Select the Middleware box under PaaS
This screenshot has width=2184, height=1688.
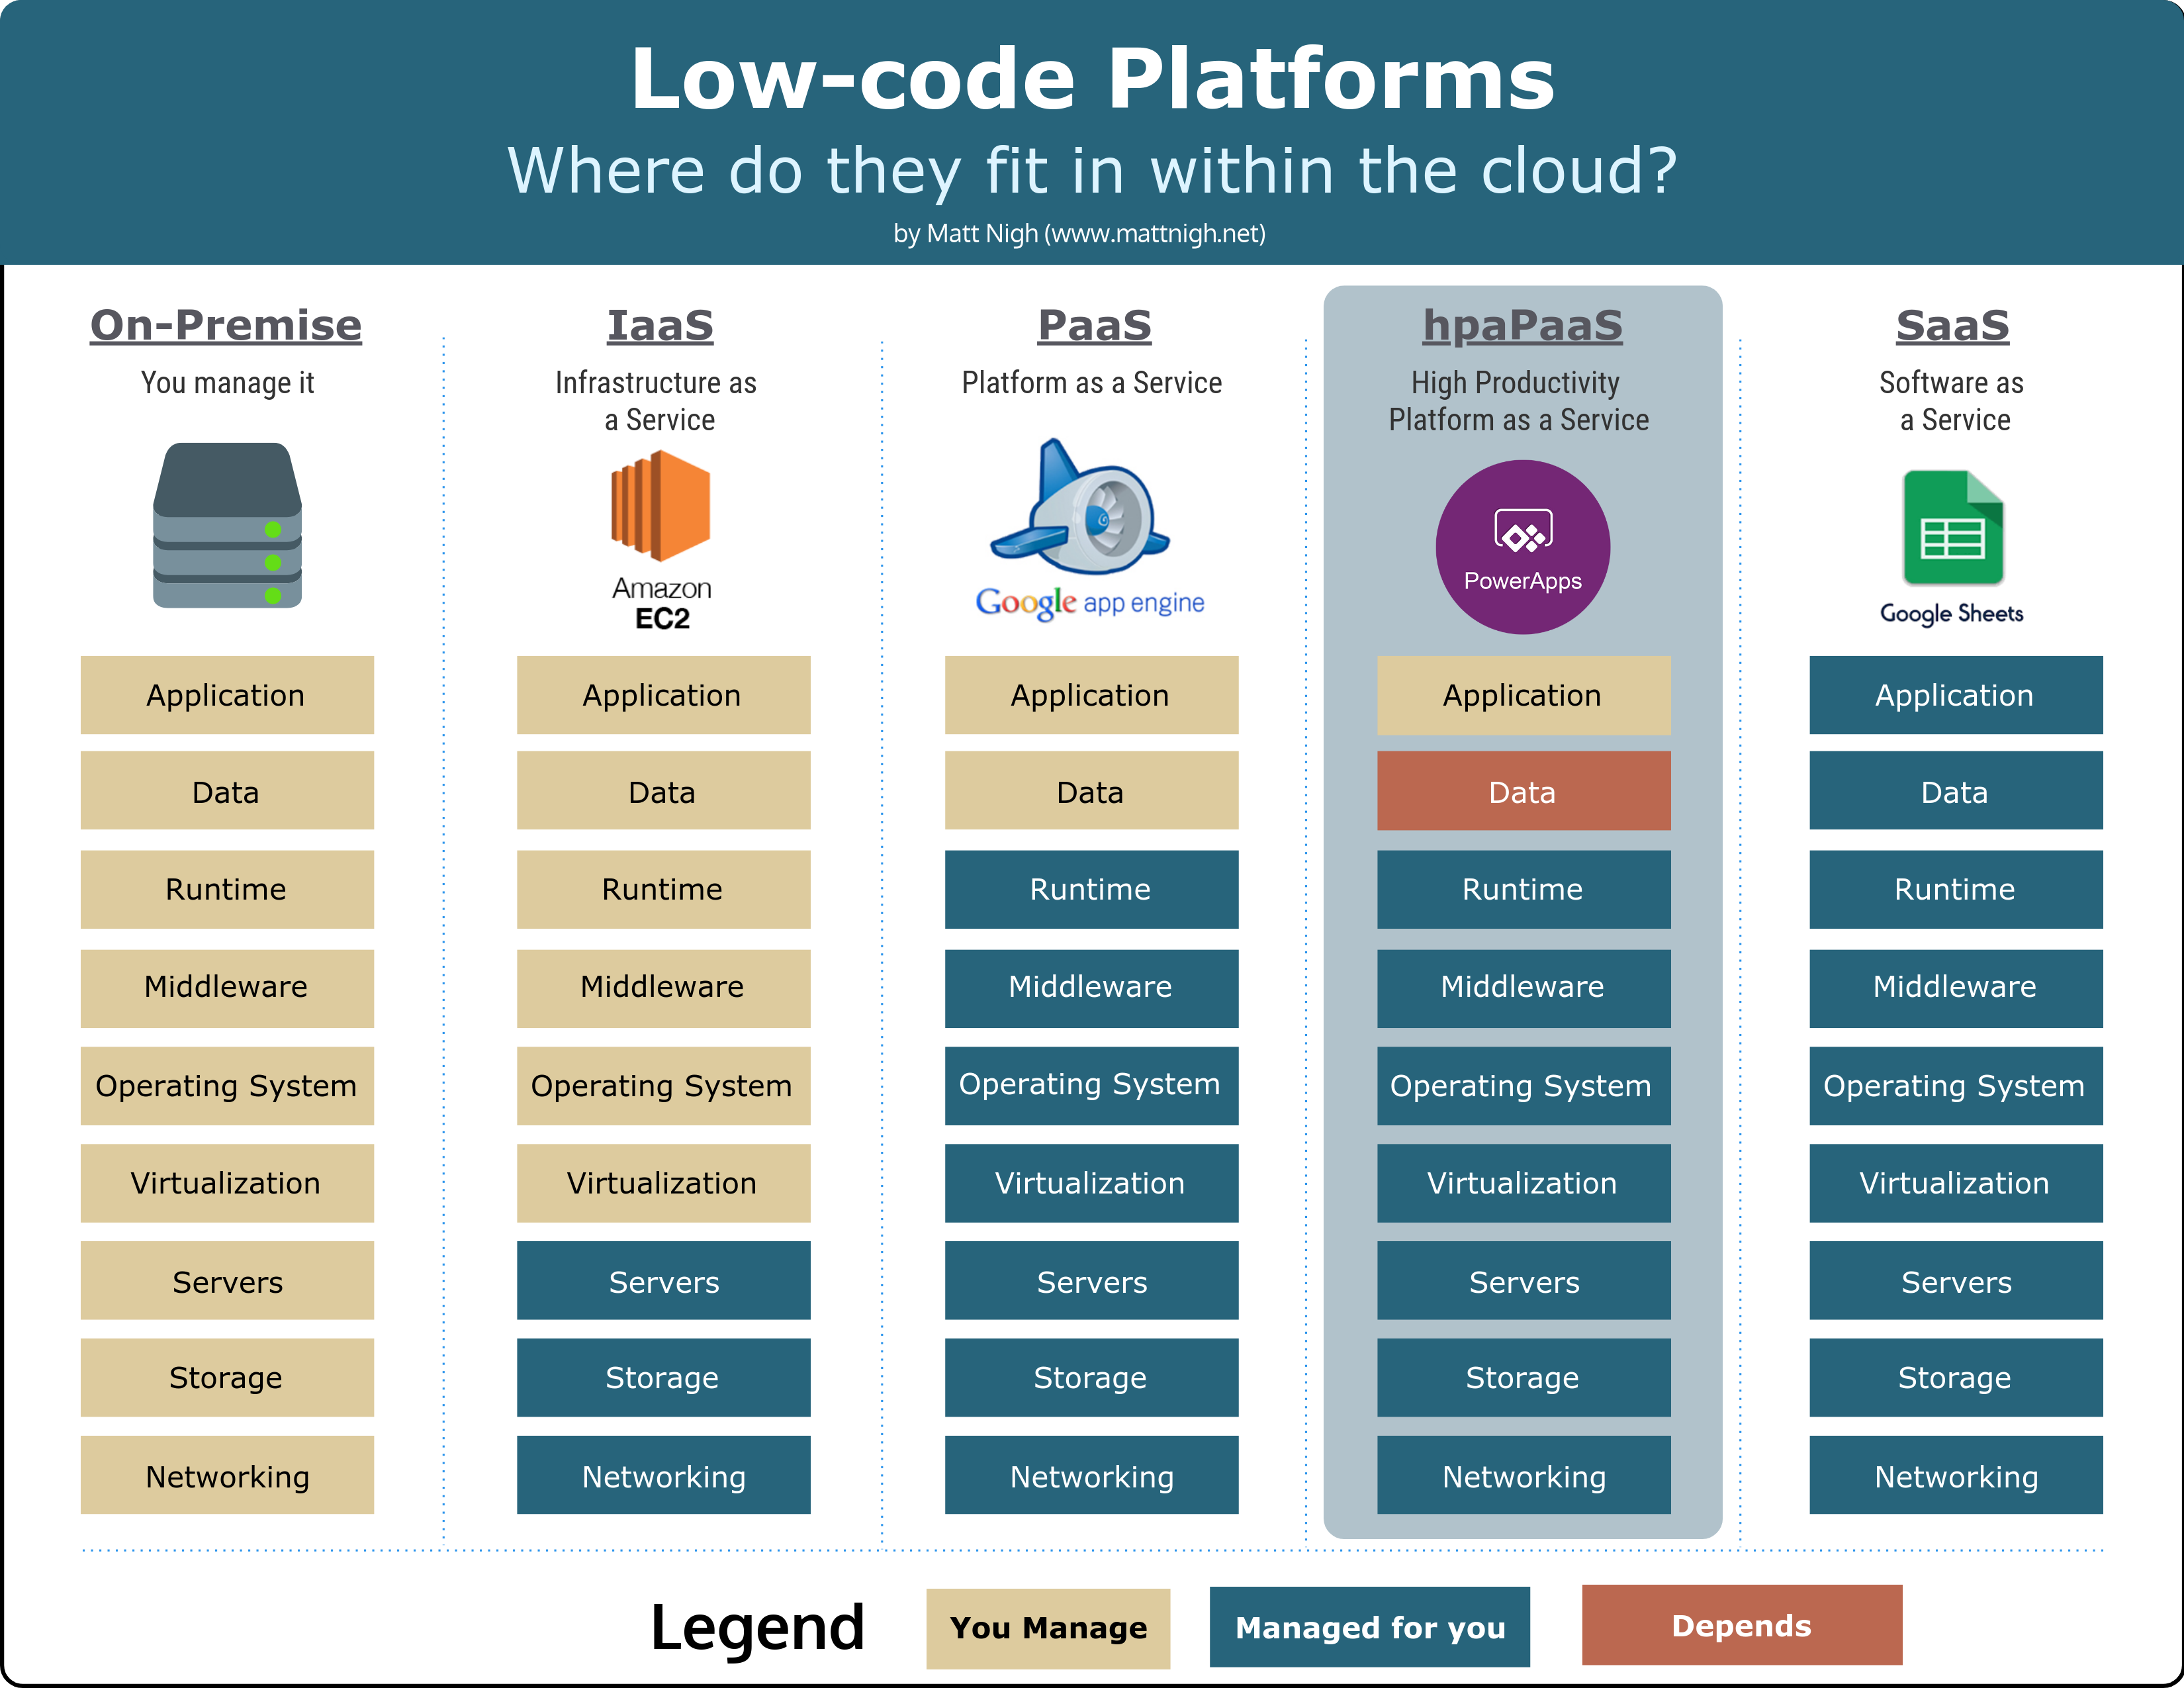click(1091, 988)
